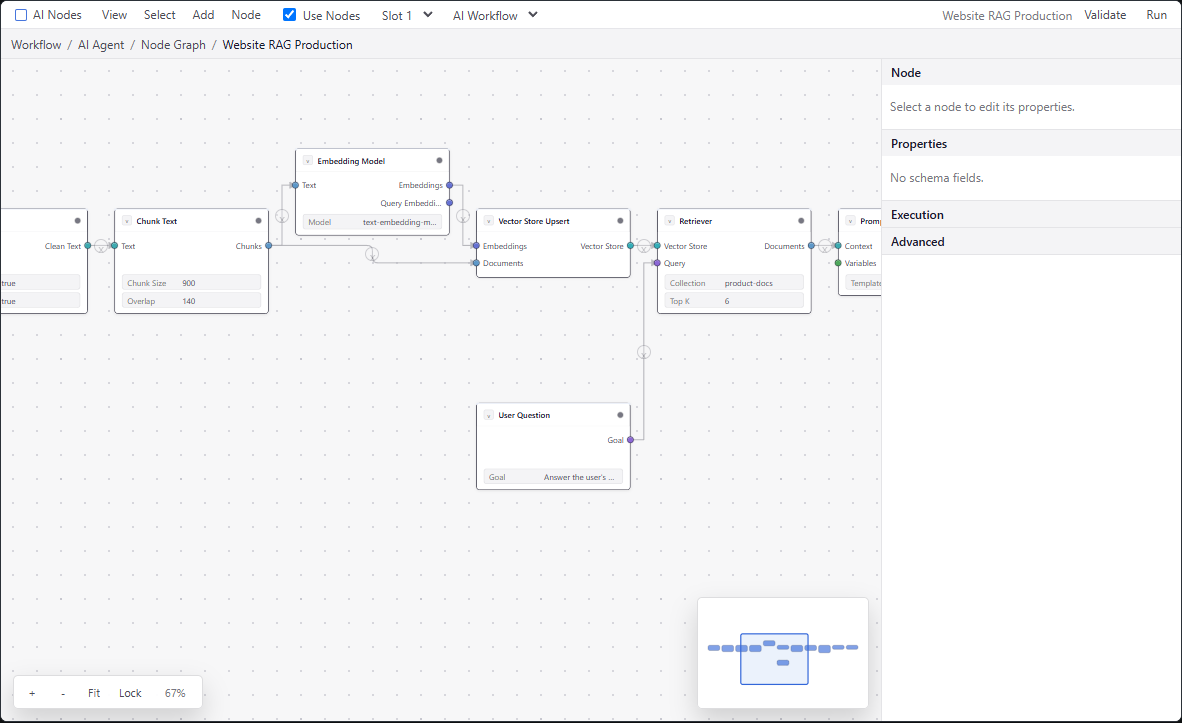Screen dimensions: 1182x723
Task: Open the Add menu
Action: point(204,15)
